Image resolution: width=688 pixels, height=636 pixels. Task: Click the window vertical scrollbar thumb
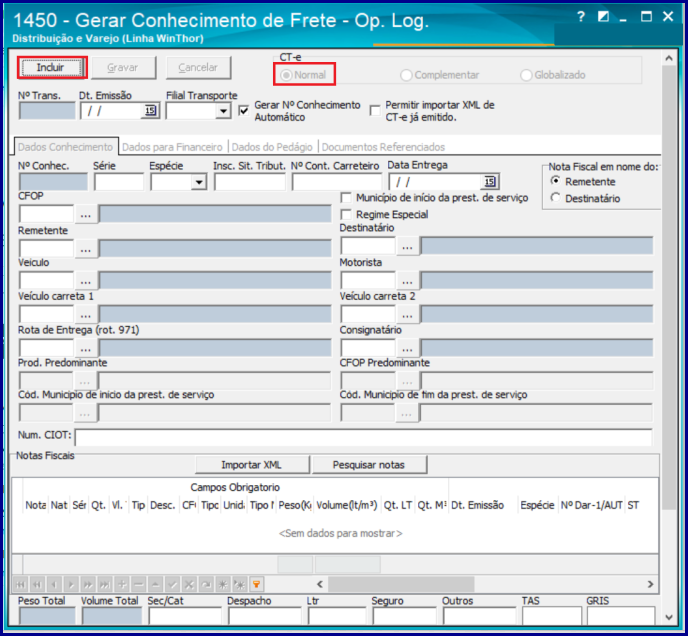click(669, 287)
